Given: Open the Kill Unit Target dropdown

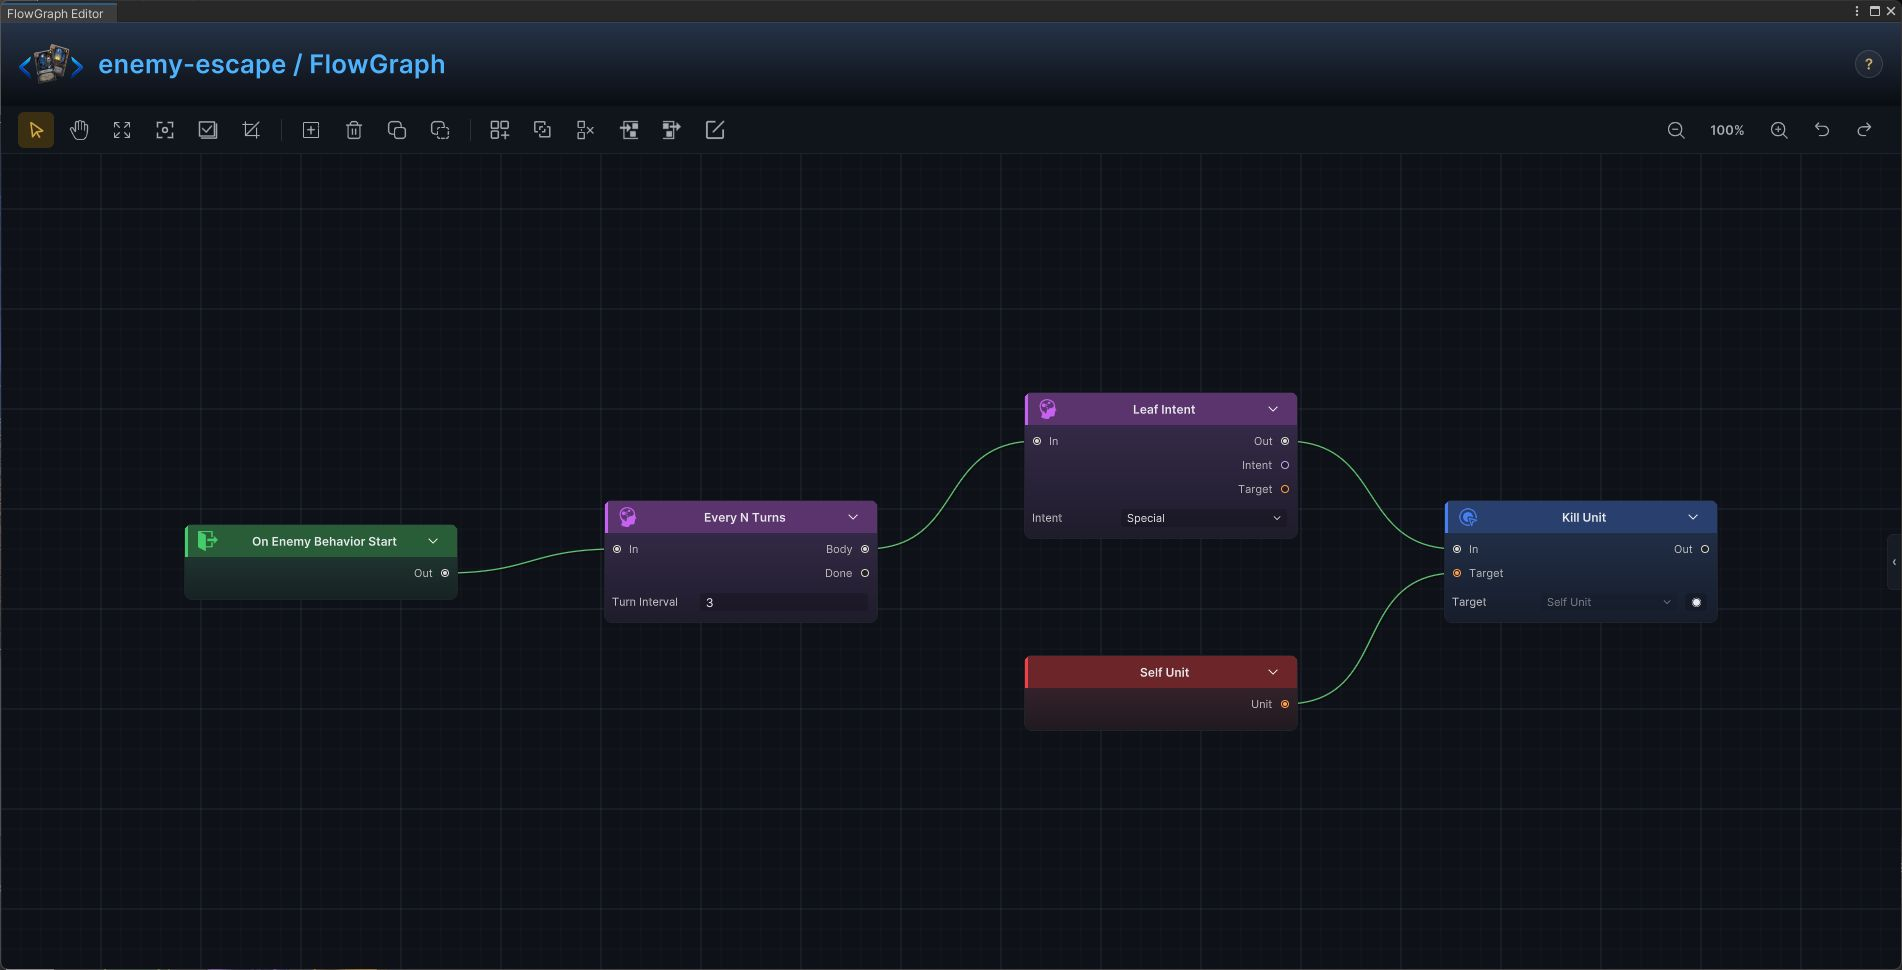Looking at the screenshot, I should [x=1609, y=602].
